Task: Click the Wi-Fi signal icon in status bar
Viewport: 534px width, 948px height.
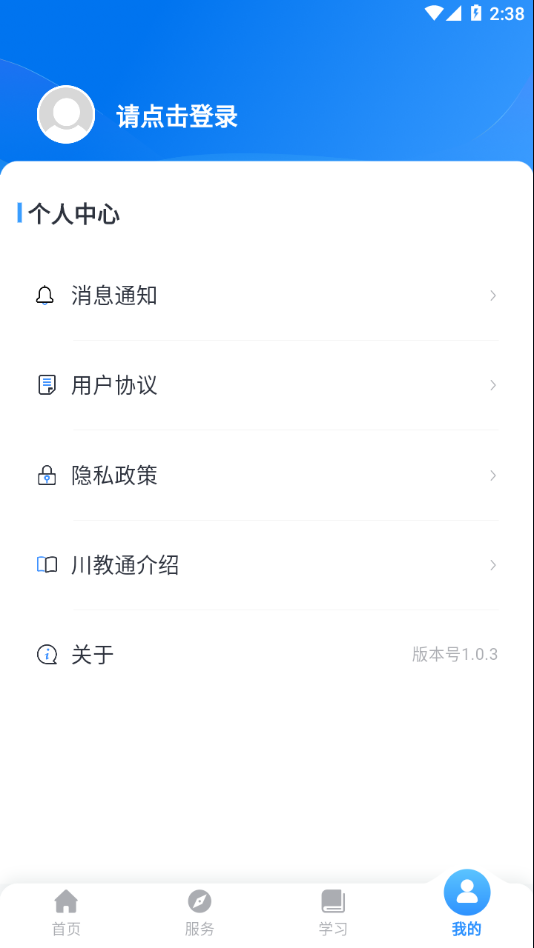Action: [x=434, y=13]
